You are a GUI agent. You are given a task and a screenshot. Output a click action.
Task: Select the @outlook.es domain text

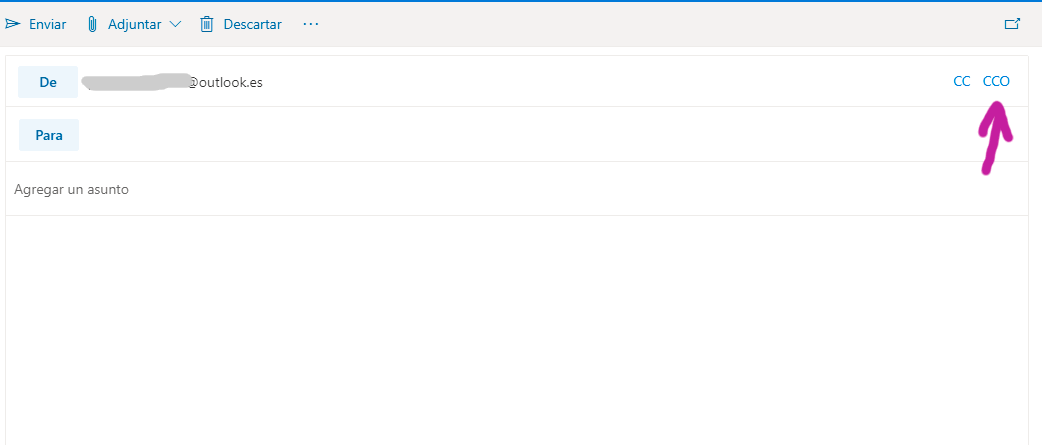coord(226,82)
